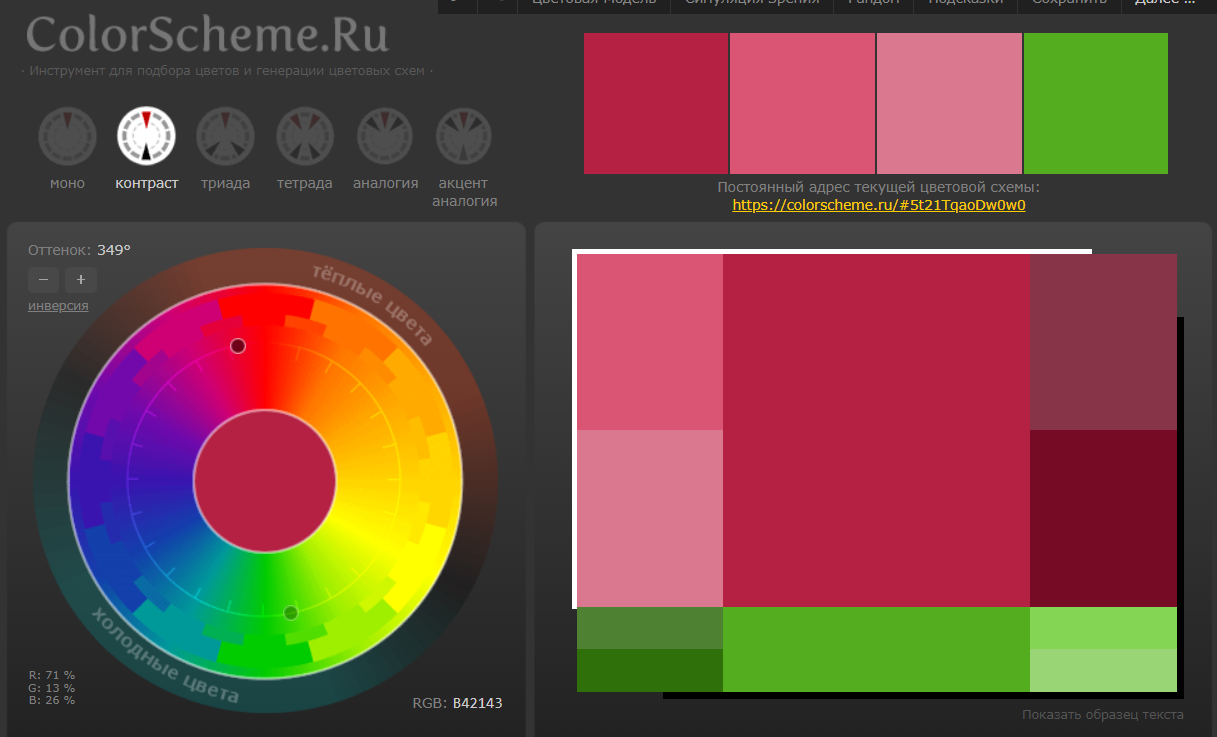Click the ColorScheme.Ru logo
Viewport: 1217px width, 737px height.
point(207,35)
